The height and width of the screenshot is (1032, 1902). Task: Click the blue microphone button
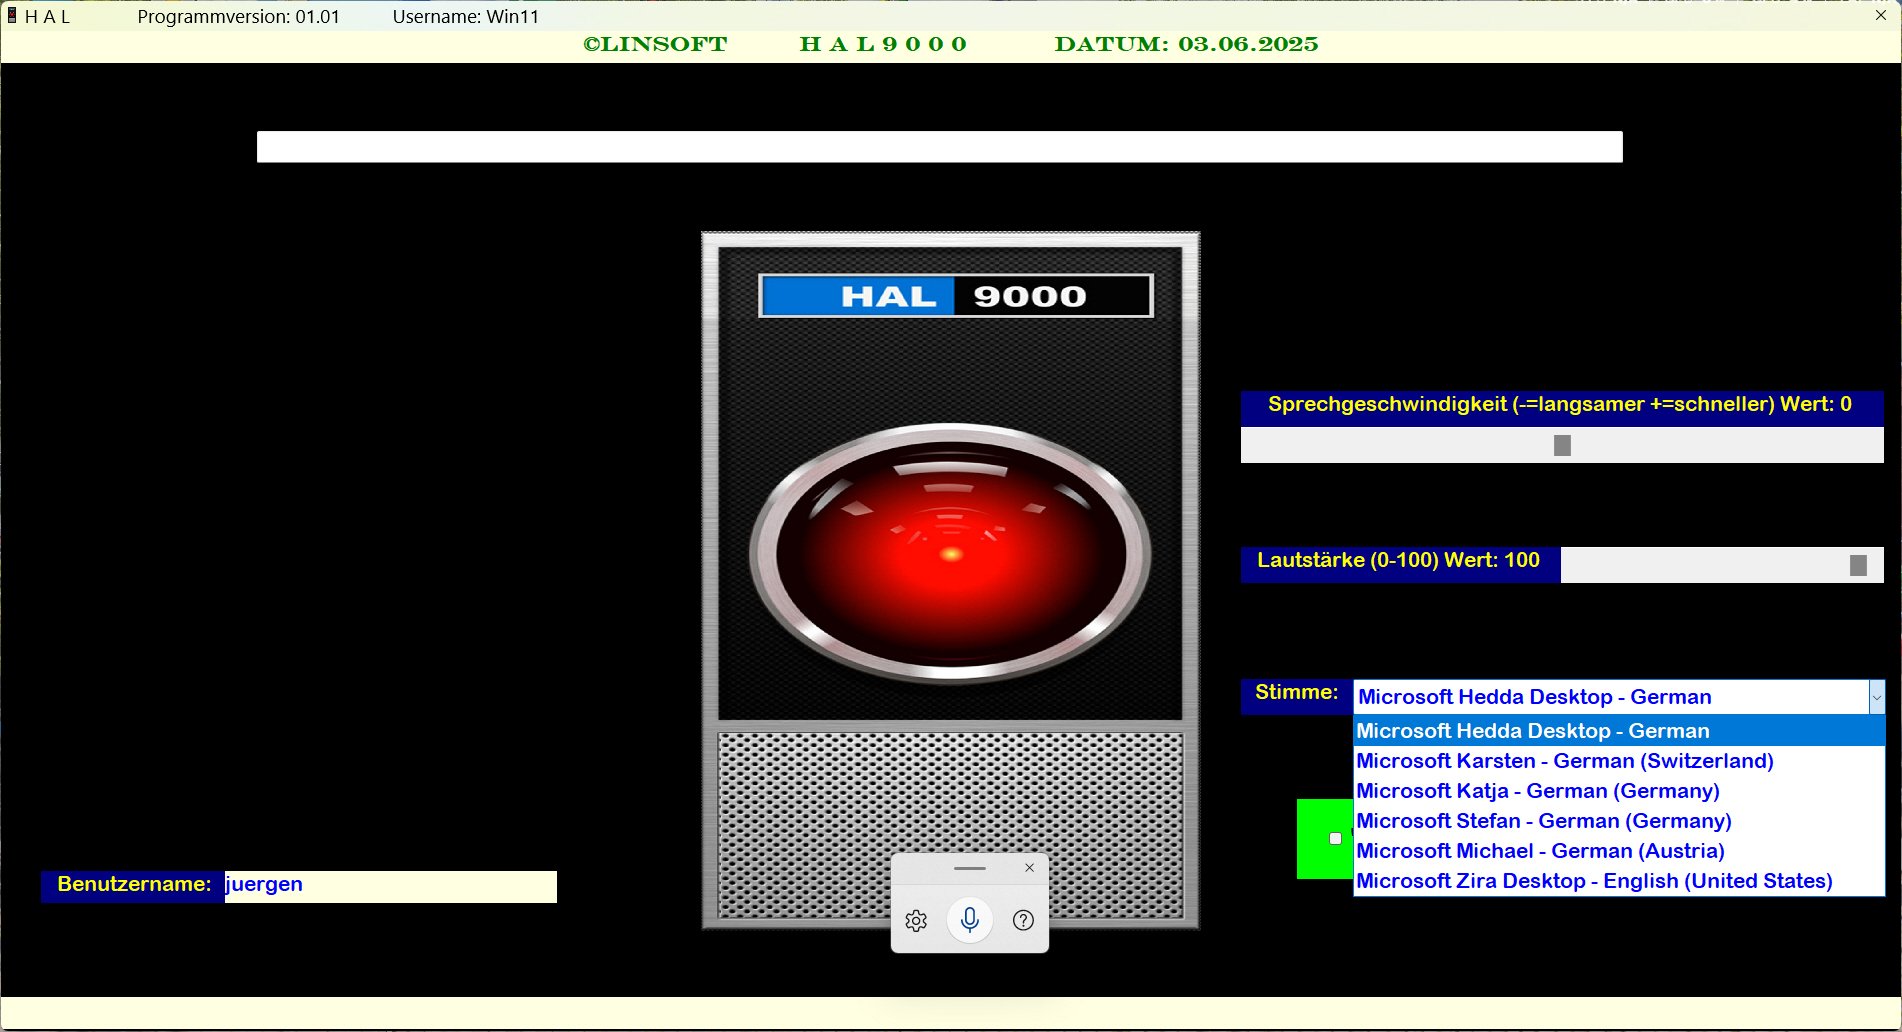pyautogui.click(x=969, y=920)
